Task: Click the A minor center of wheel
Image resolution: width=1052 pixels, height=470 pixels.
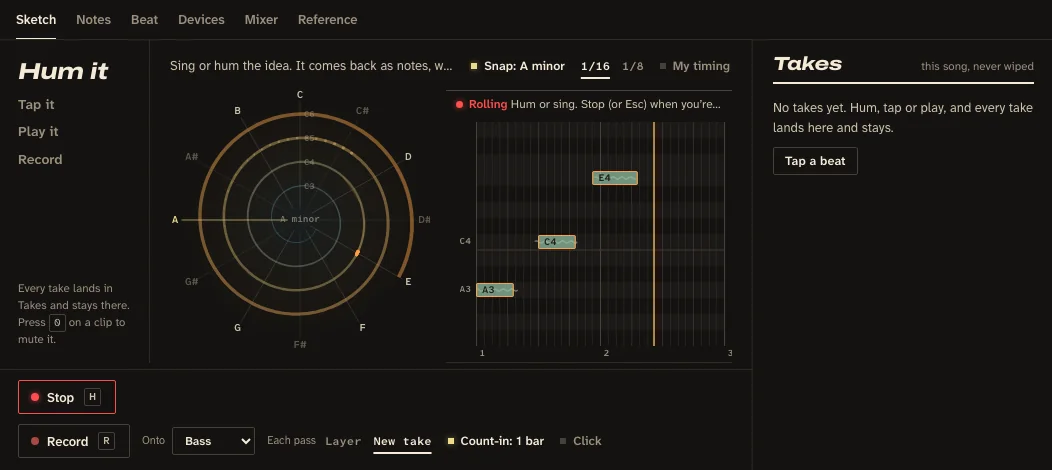Action: click(x=300, y=219)
